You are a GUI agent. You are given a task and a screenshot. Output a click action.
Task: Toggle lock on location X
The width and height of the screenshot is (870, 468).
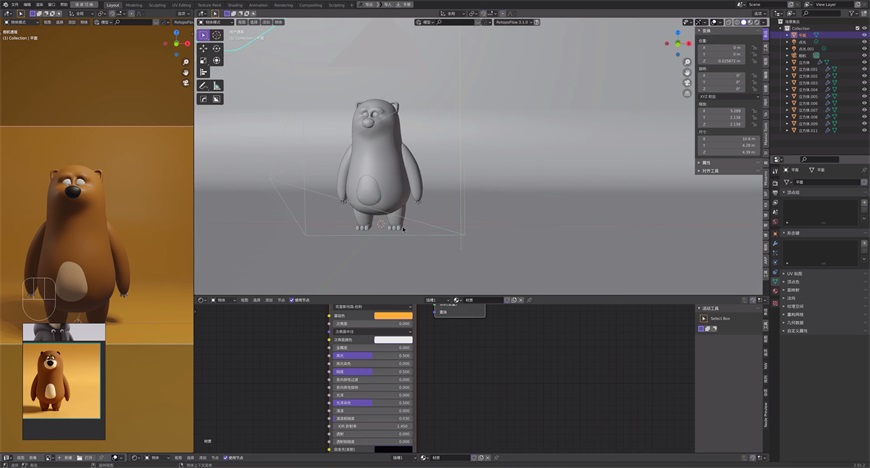coord(755,48)
